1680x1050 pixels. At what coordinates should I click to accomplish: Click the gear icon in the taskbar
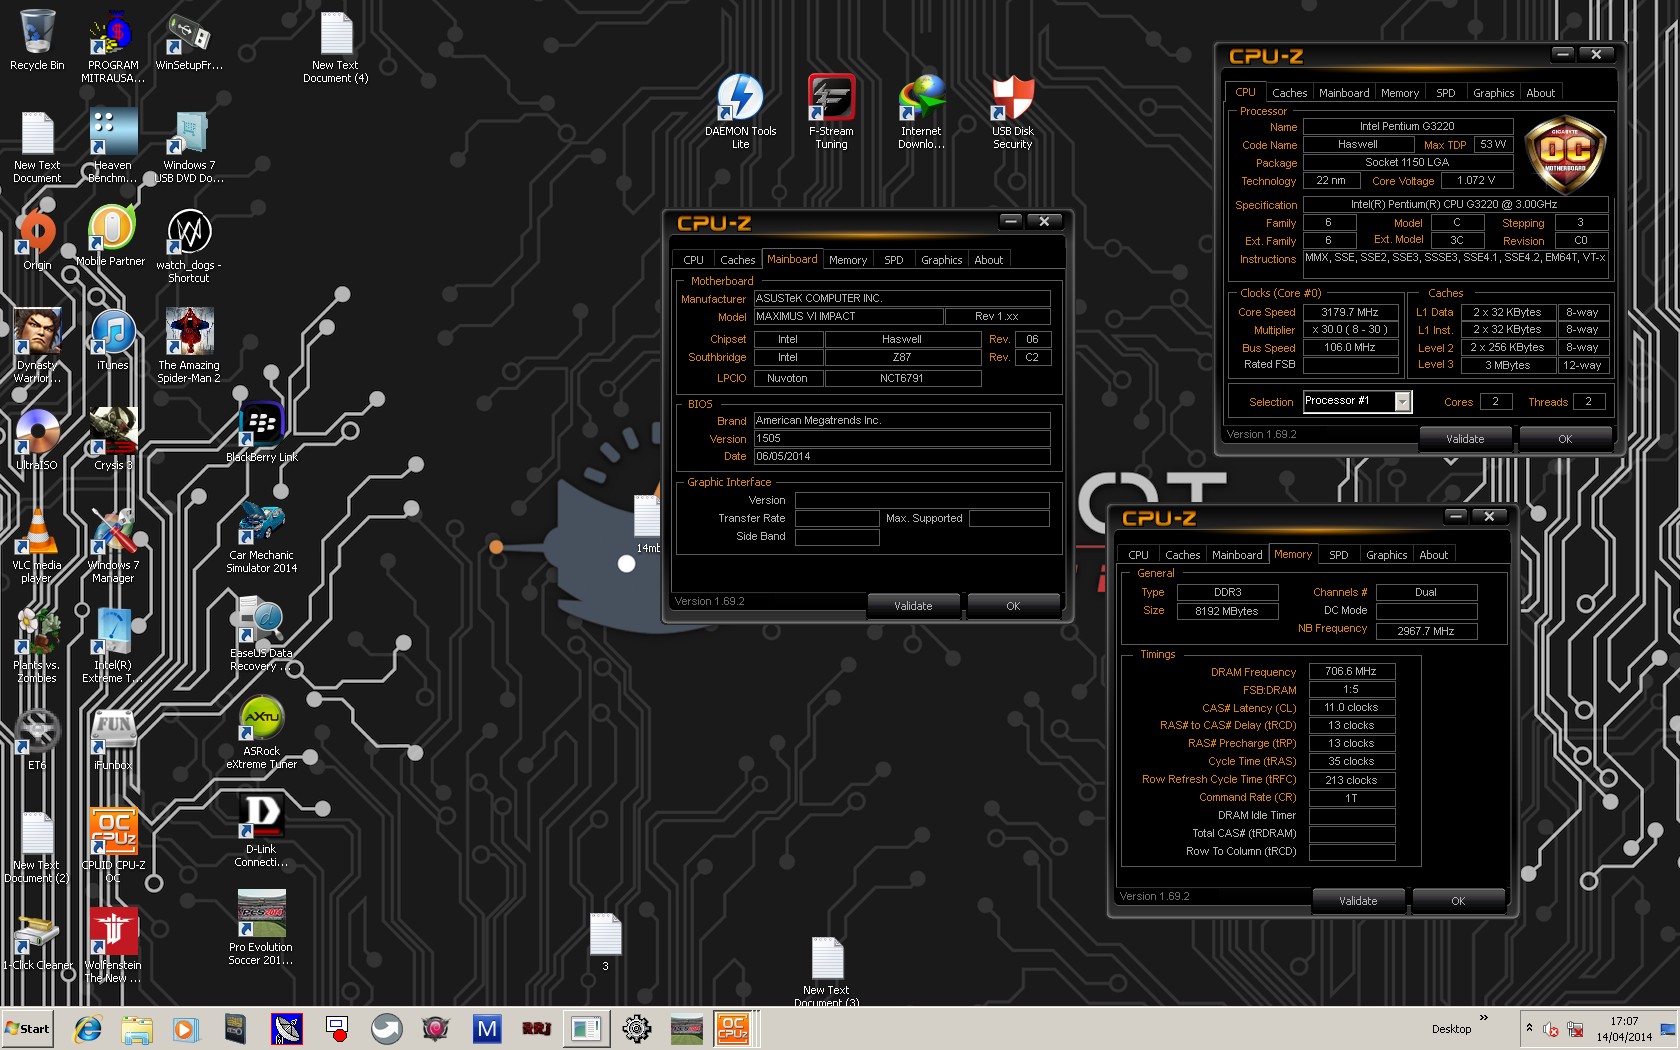point(636,1028)
